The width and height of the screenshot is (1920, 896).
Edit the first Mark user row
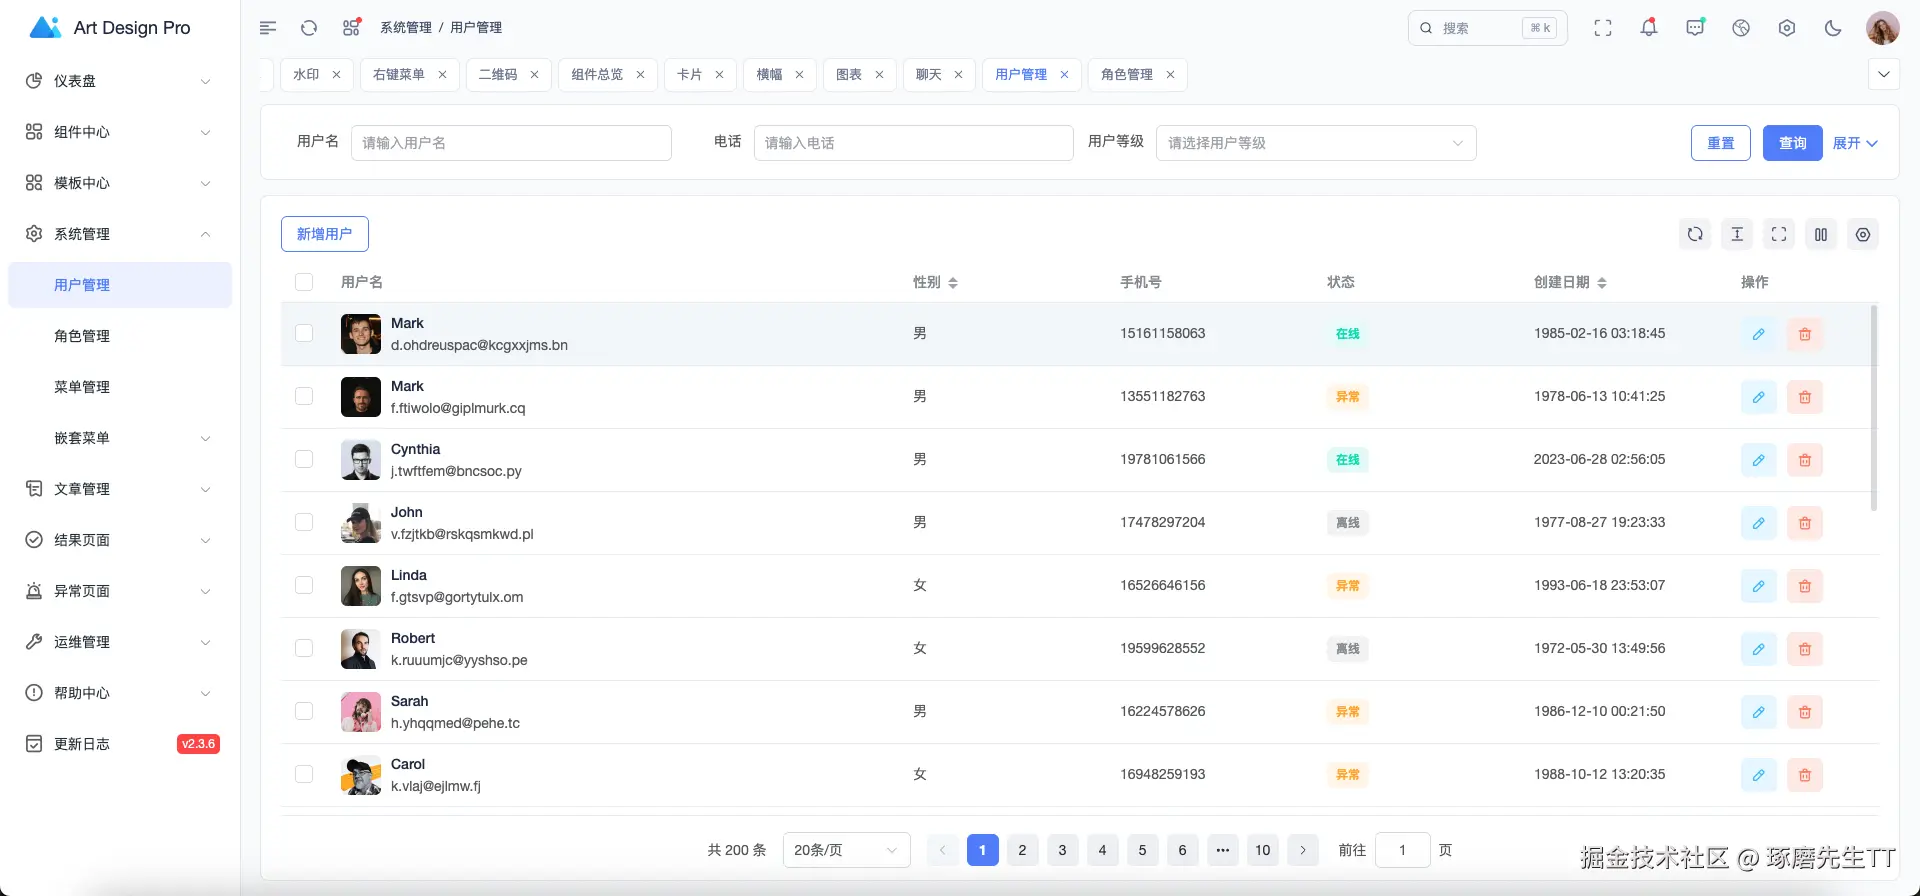tap(1758, 334)
